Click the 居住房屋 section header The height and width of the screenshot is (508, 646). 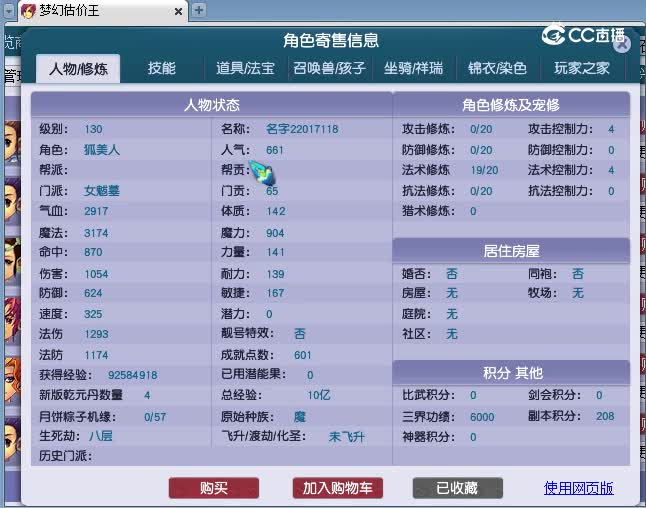[511, 250]
